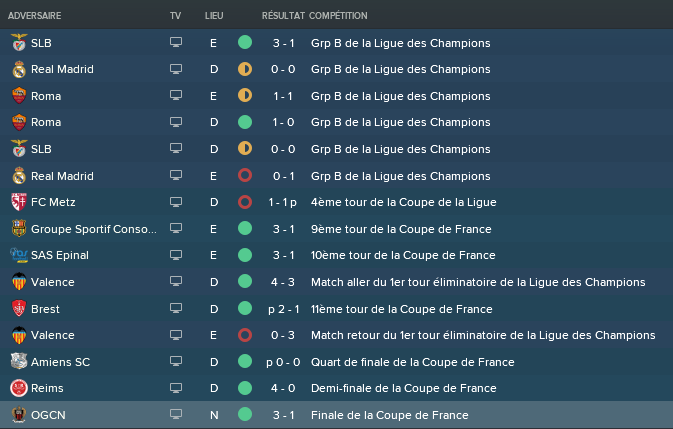Click the Brest club badge
Viewport: 673px width, 429px height.
point(19,308)
